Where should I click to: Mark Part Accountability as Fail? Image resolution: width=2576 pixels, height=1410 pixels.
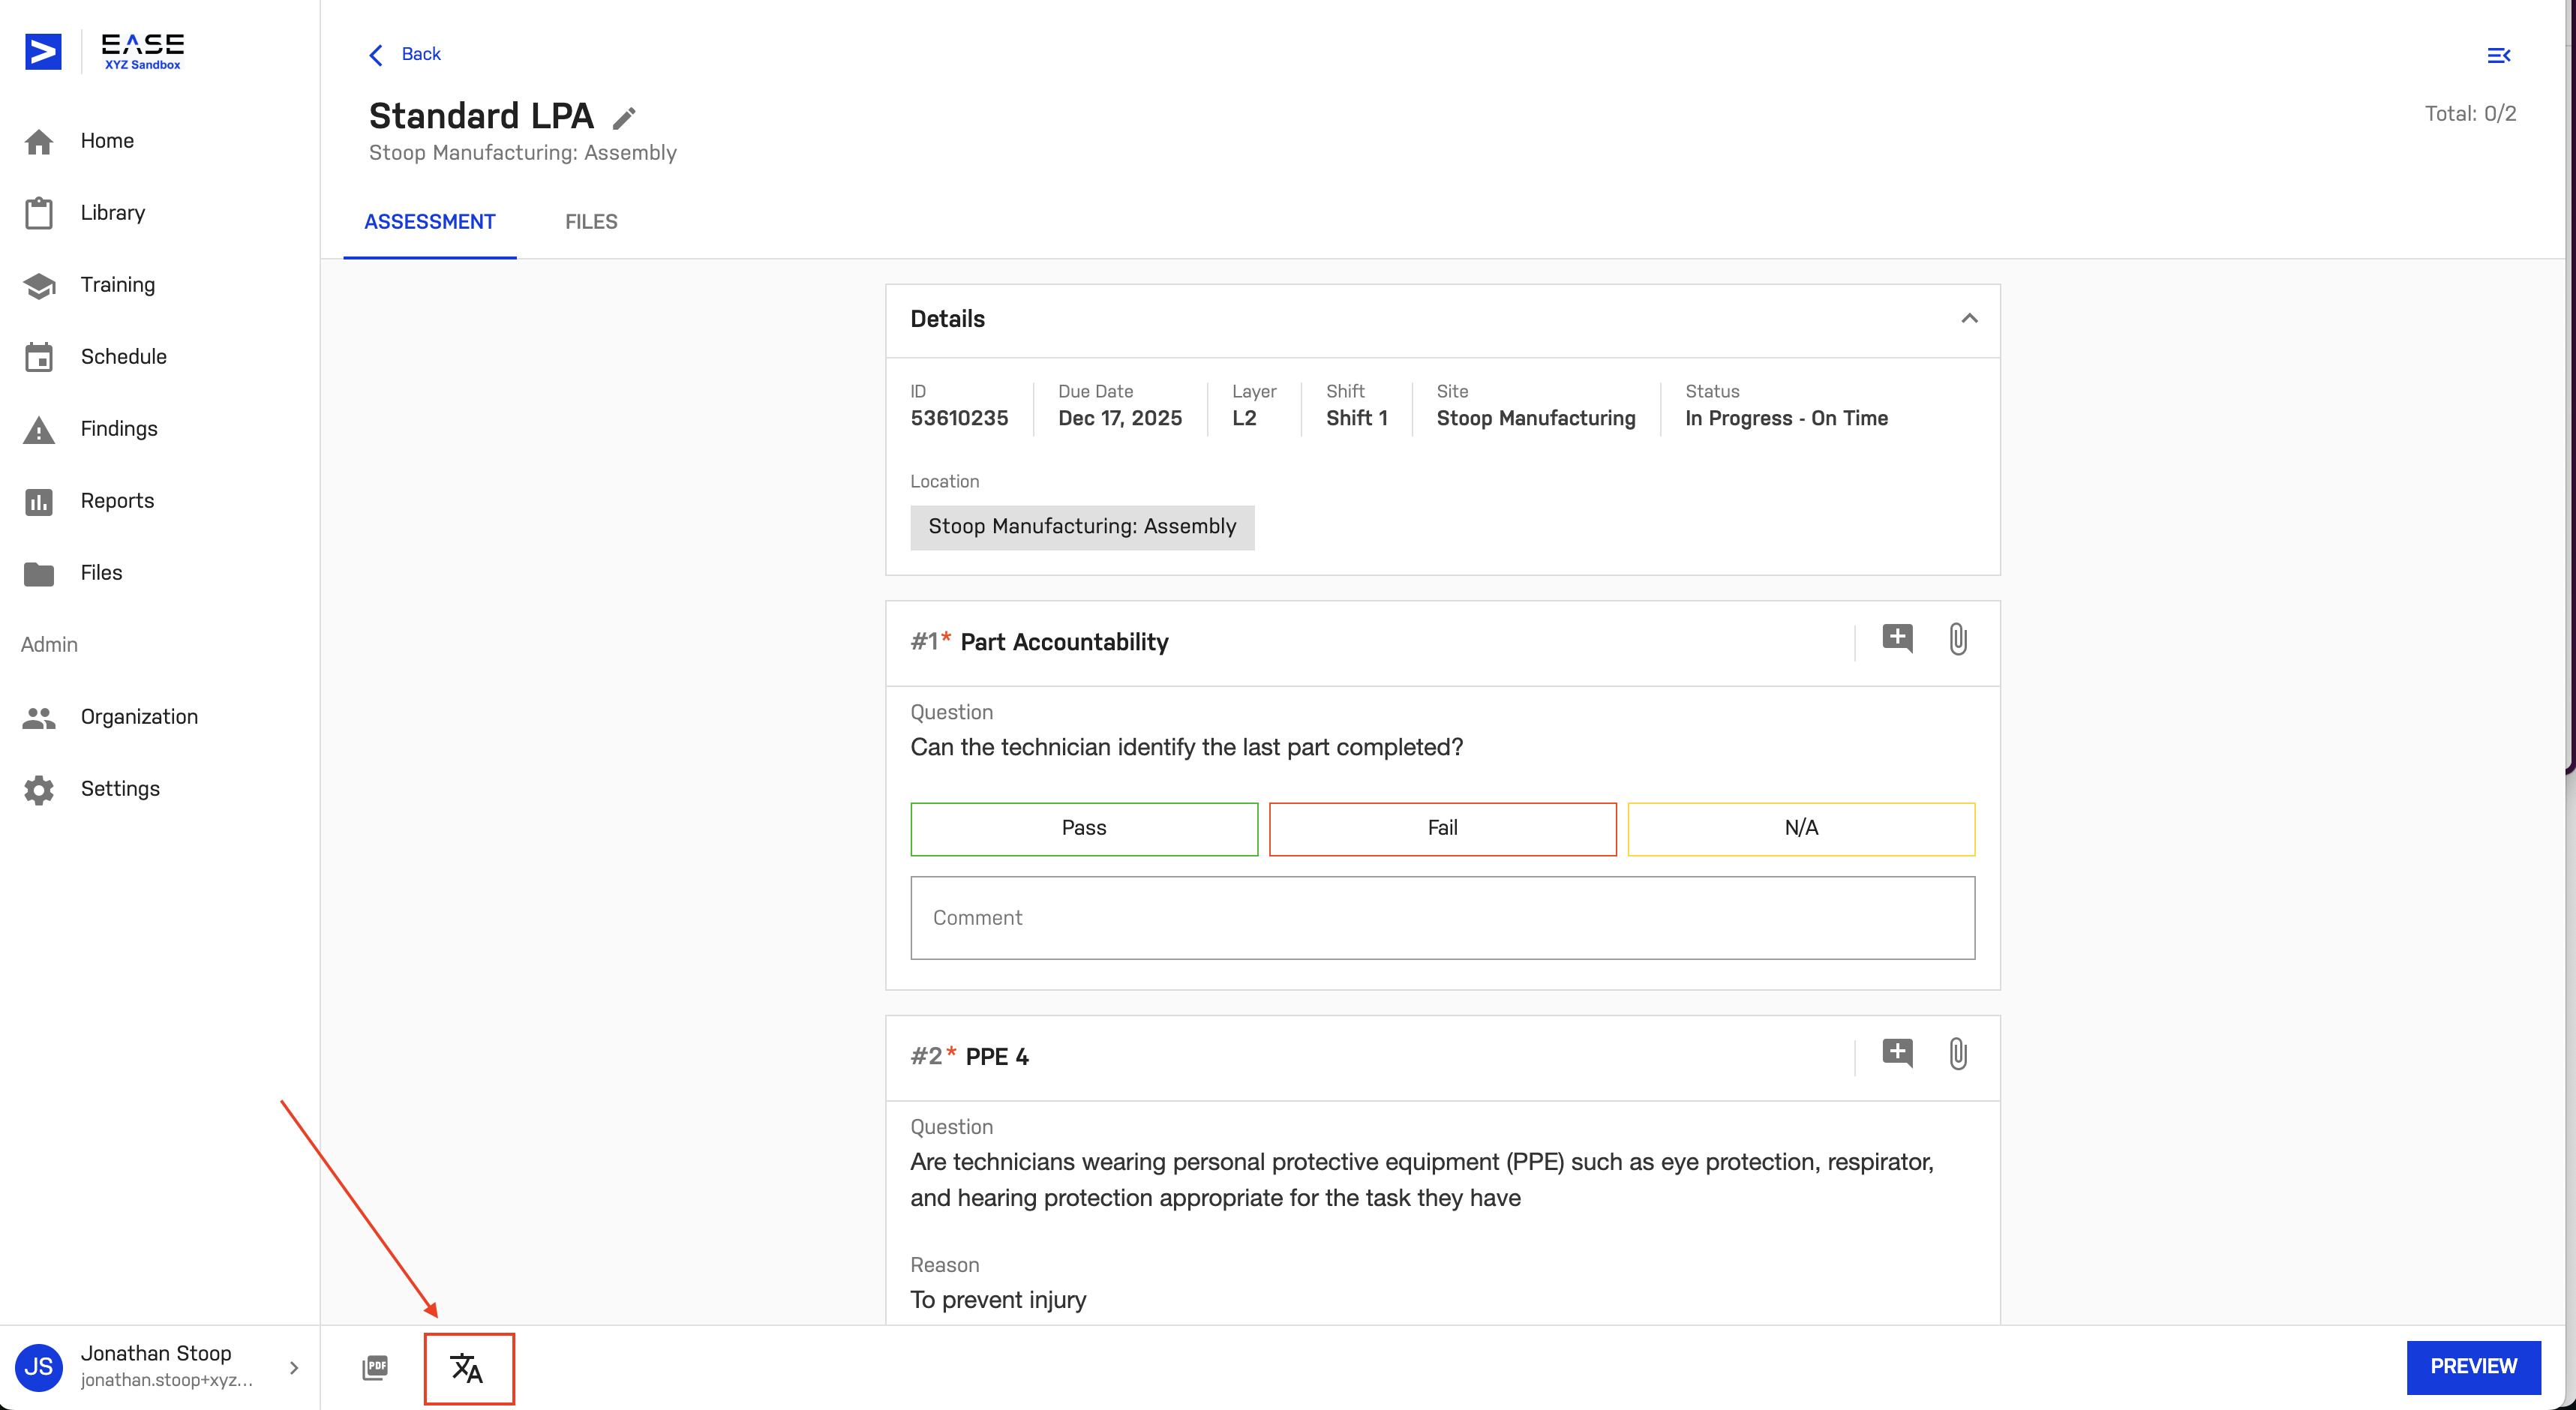point(1442,828)
